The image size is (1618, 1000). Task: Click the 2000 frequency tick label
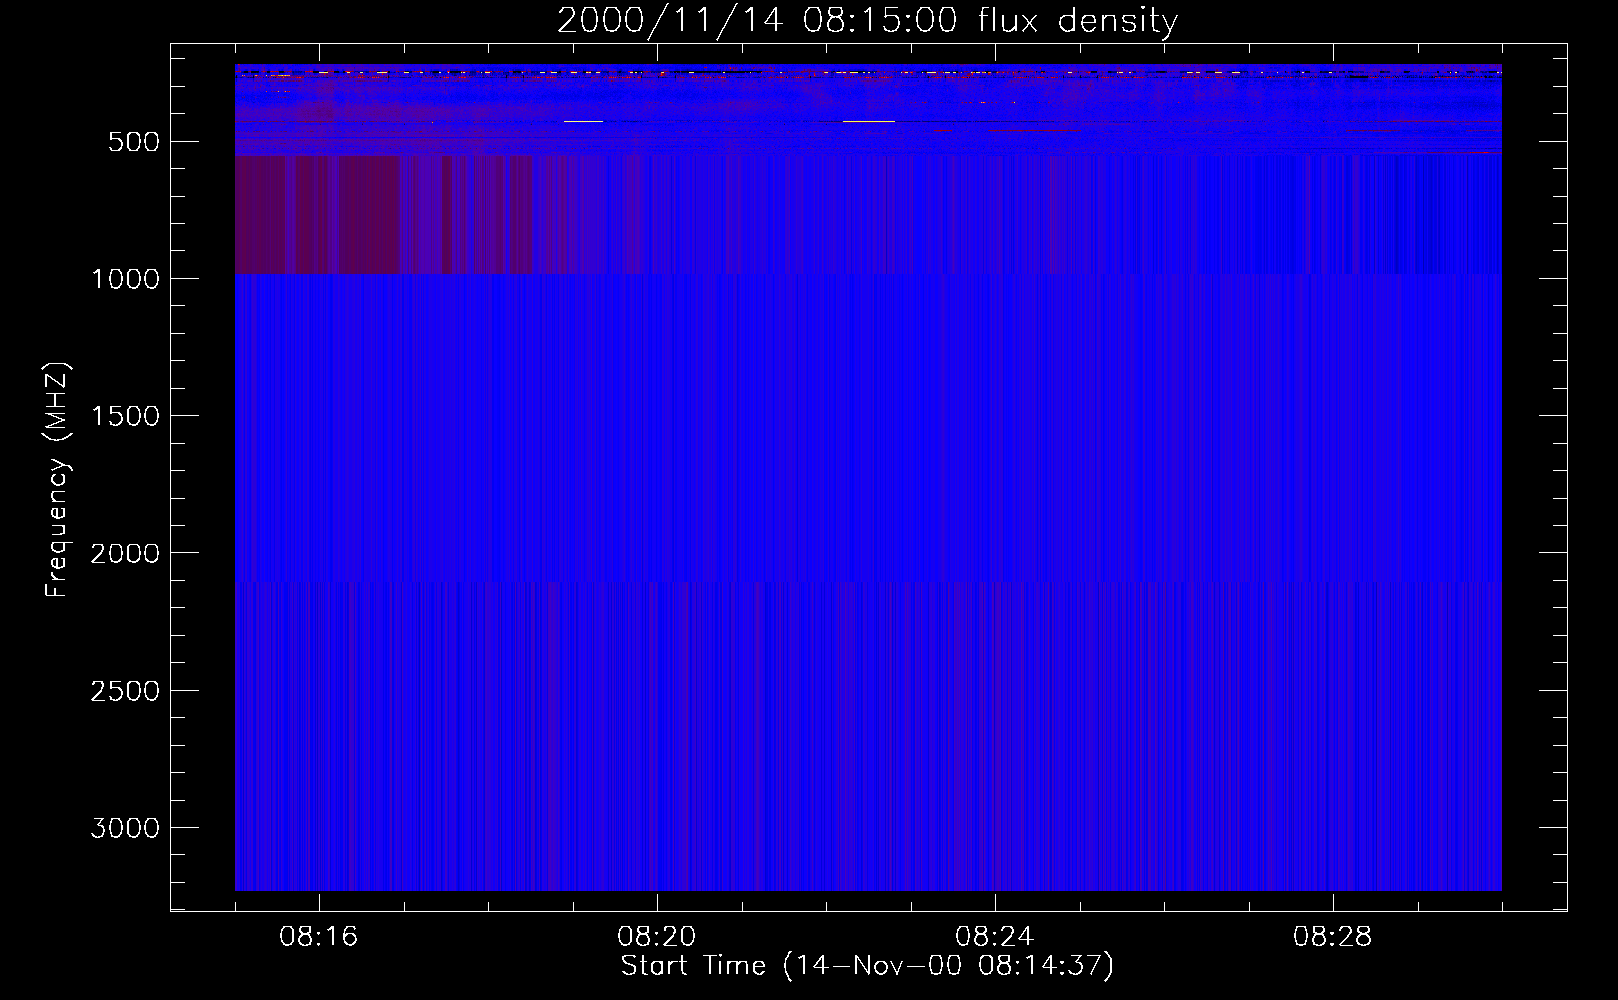click(x=125, y=553)
